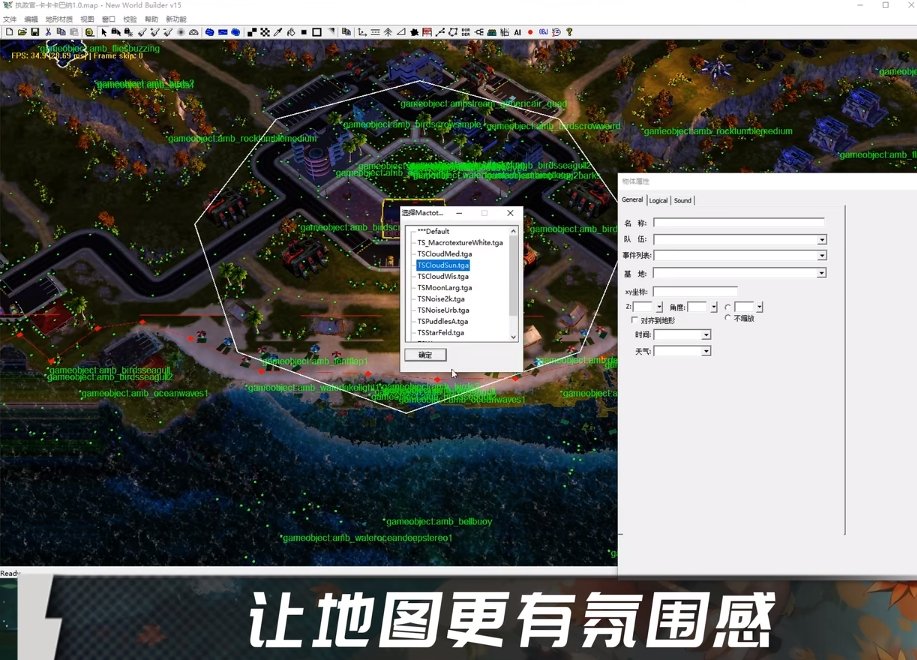The width and height of the screenshot is (917, 660).
Task: Click the 确定 button in the macrotexture dialog
Action: [x=425, y=355]
